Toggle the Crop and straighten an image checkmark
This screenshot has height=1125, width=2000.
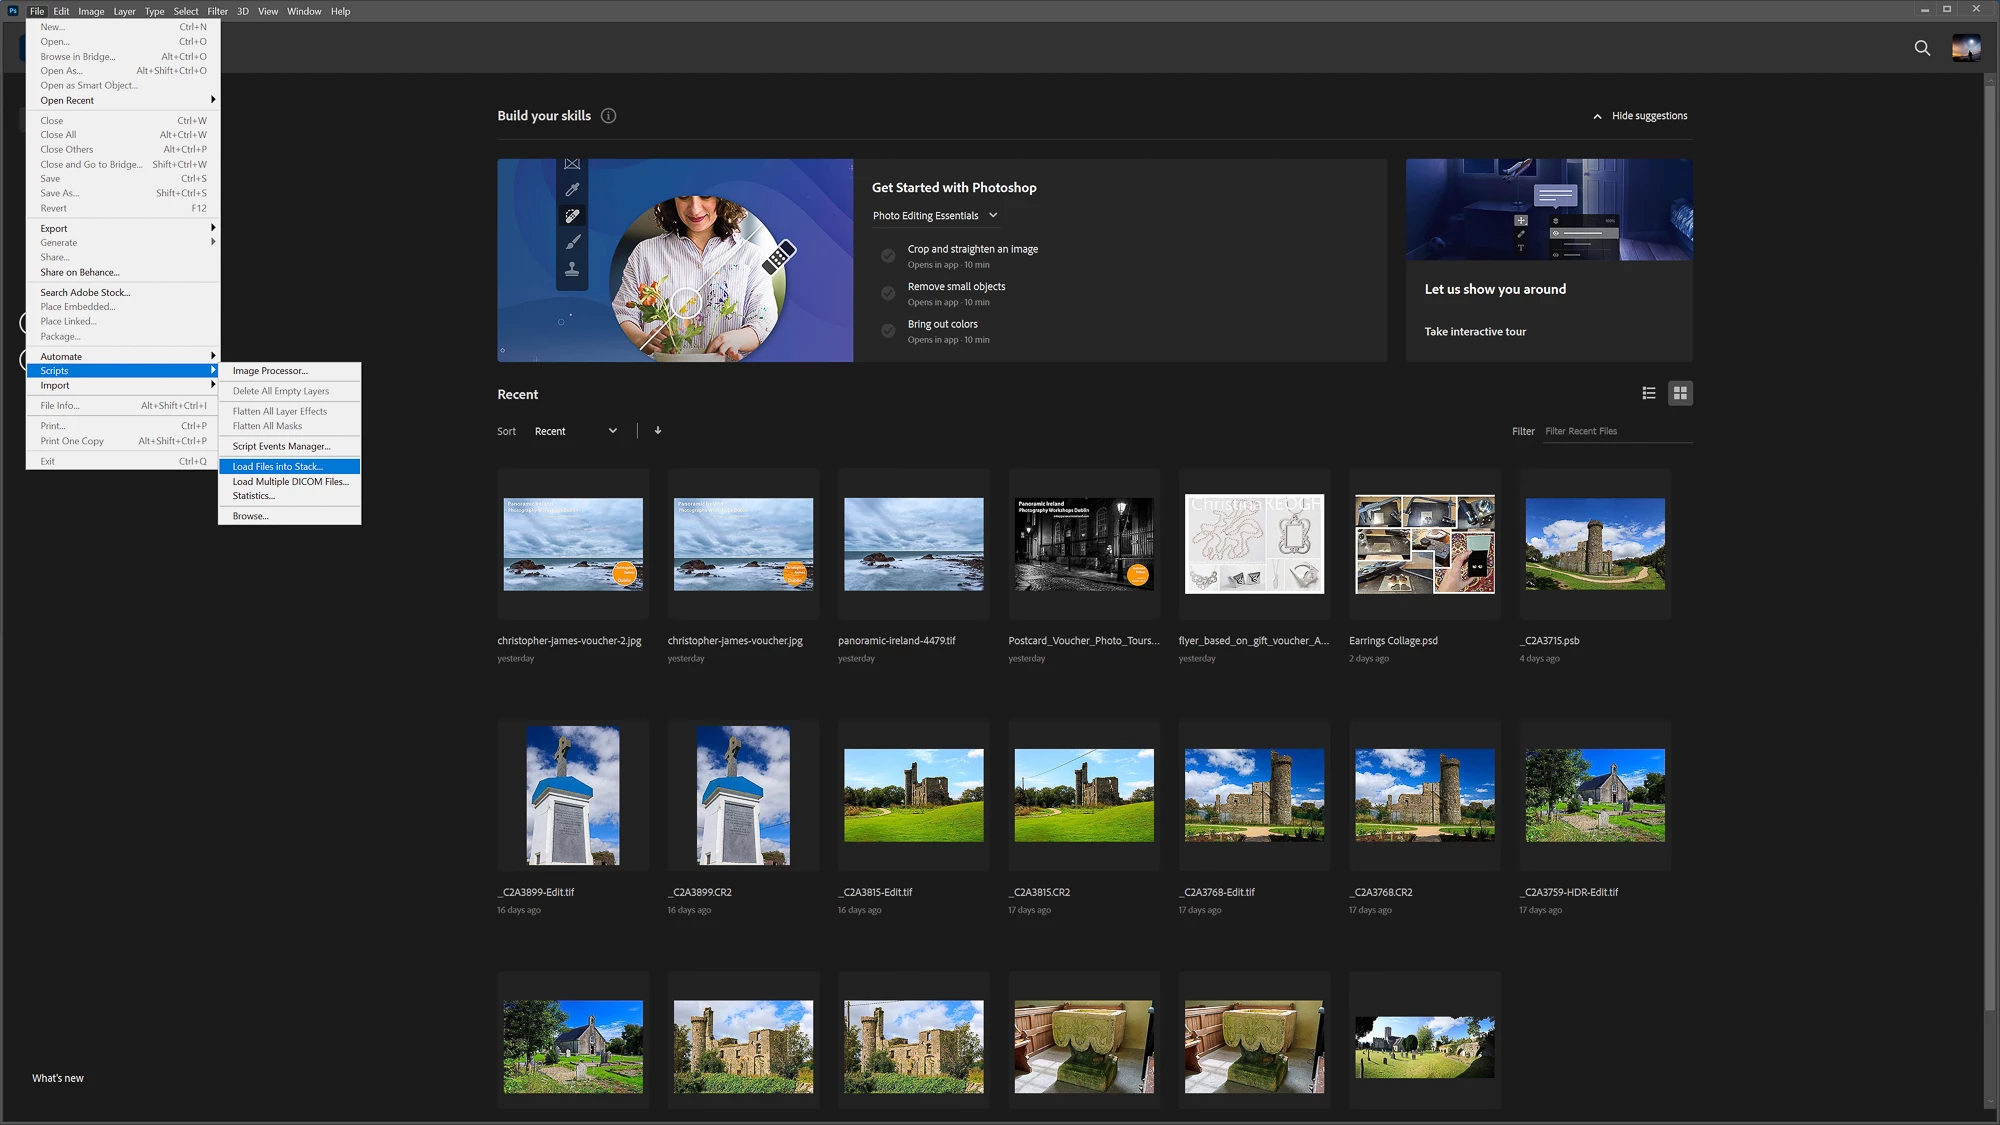pyautogui.click(x=888, y=256)
